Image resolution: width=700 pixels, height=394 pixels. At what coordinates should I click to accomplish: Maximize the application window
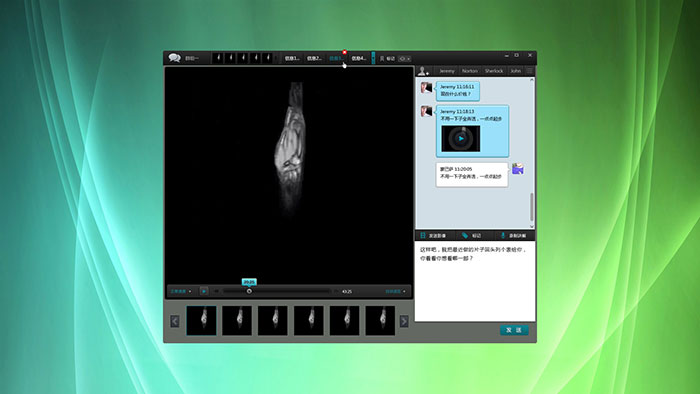tap(517, 55)
